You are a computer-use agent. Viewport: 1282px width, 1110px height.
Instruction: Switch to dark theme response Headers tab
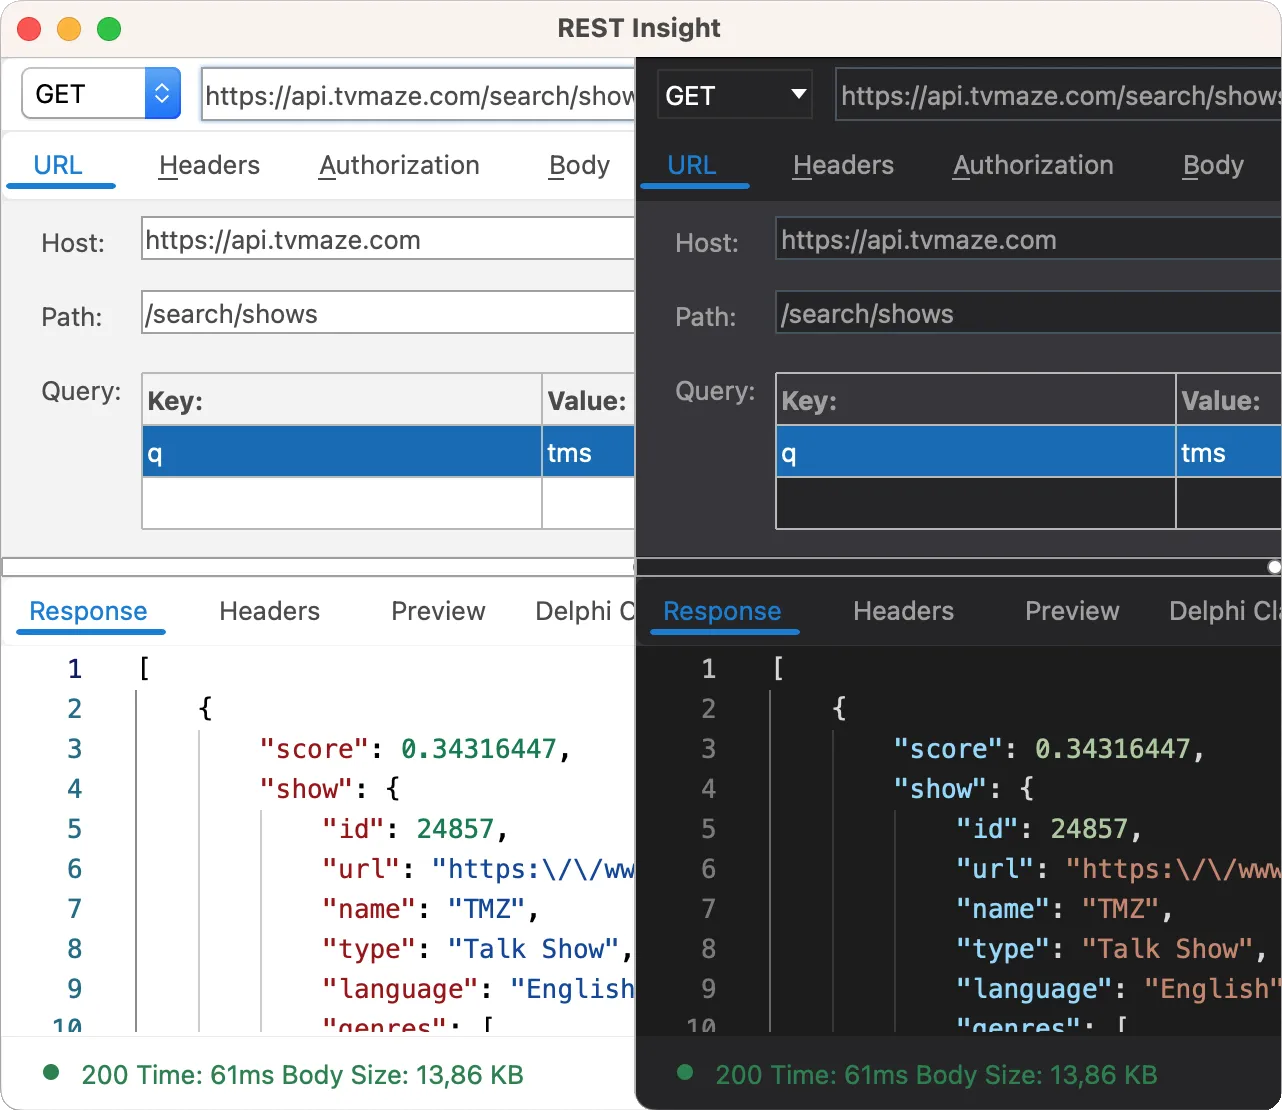click(903, 611)
